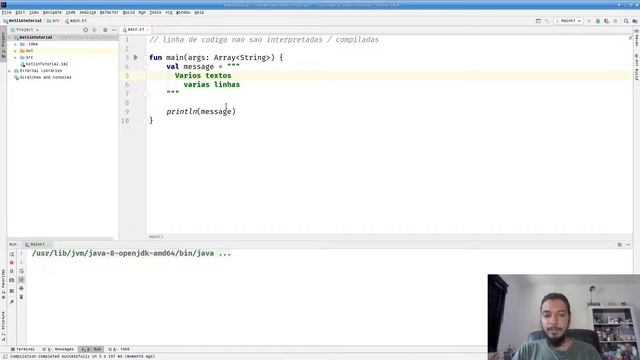The height and width of the screenshot is (360, 640).
Task: Click the Rerun icon in the Run panel
Action: click(11, 254)
